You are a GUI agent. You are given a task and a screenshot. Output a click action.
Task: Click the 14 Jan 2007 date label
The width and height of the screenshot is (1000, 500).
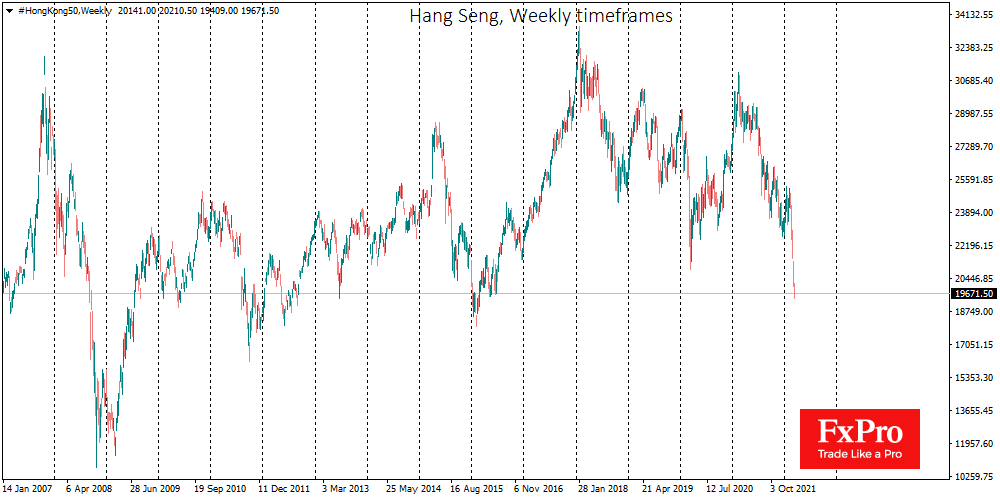28,491
